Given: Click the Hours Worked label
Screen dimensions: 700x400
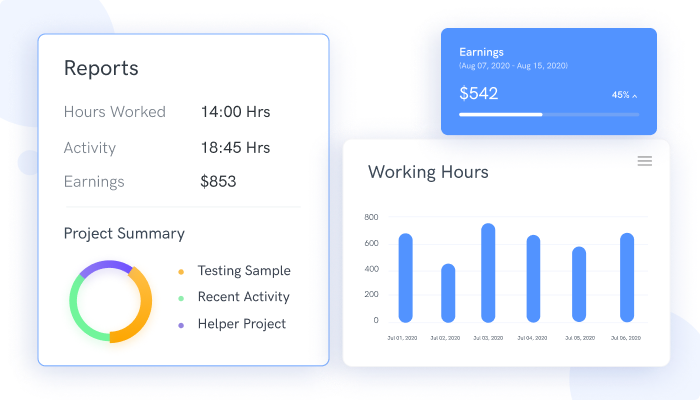Looking at the screenshot, I should click(115, 112).
